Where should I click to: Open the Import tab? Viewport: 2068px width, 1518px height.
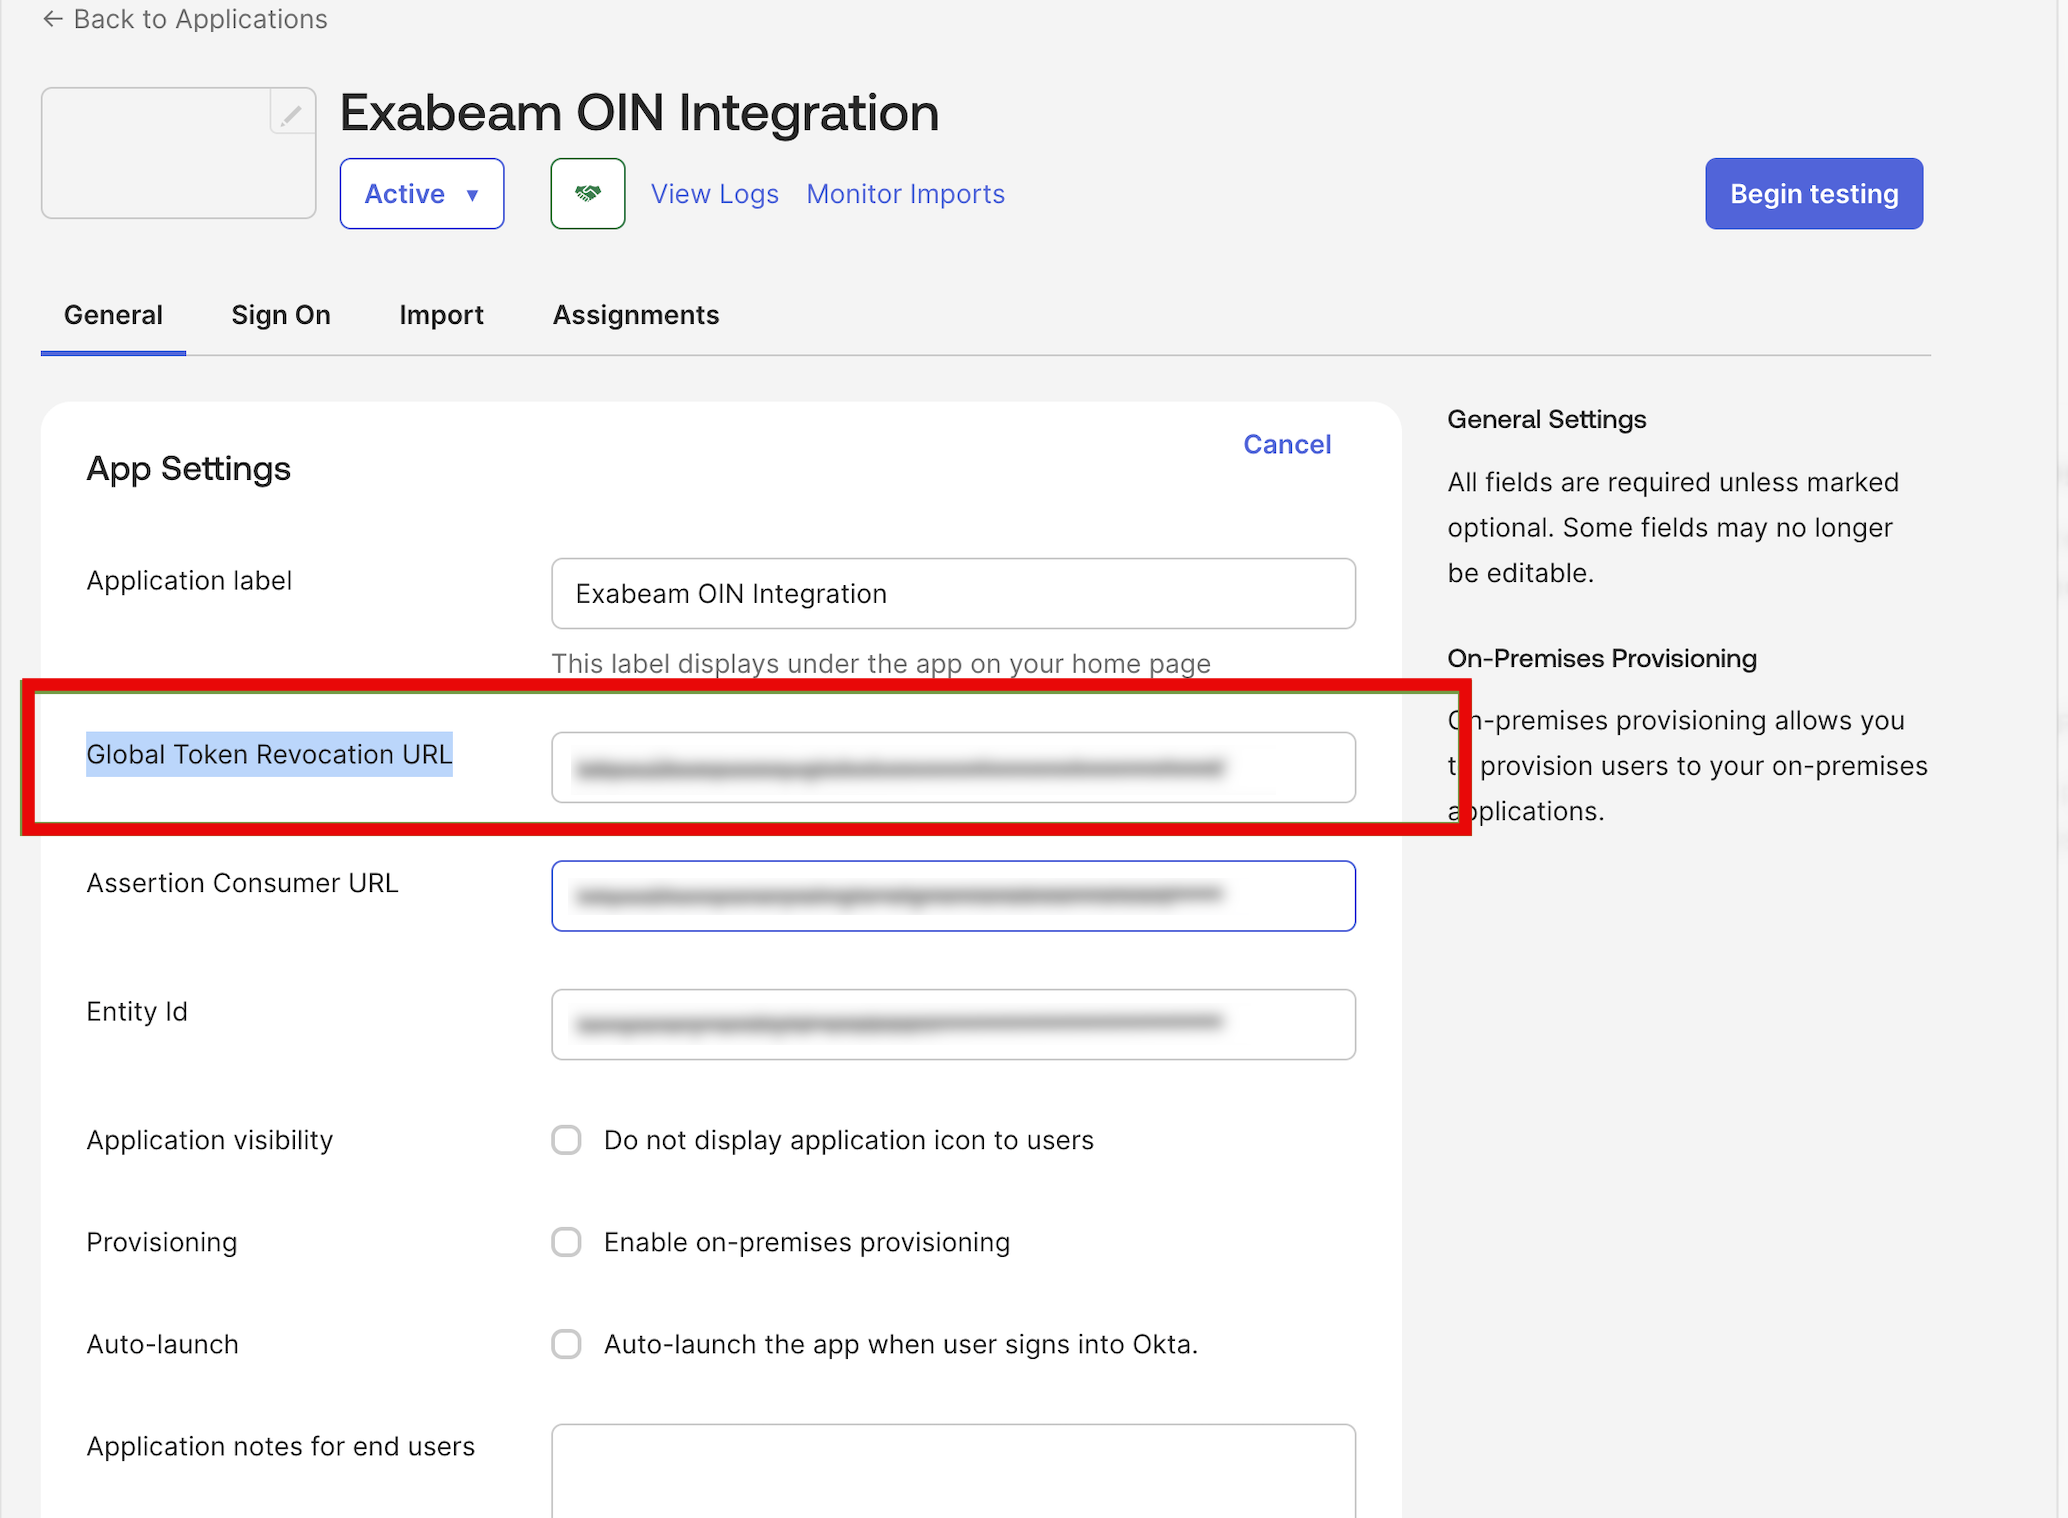click(441, 314)
